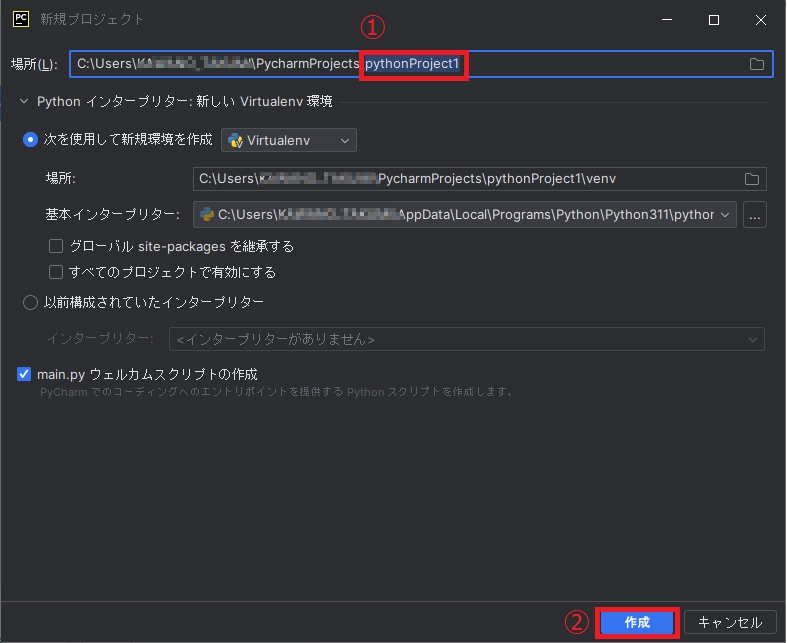Click the PyCharm logo icon in title bar

pyautogui.click(x=19, y=19)
